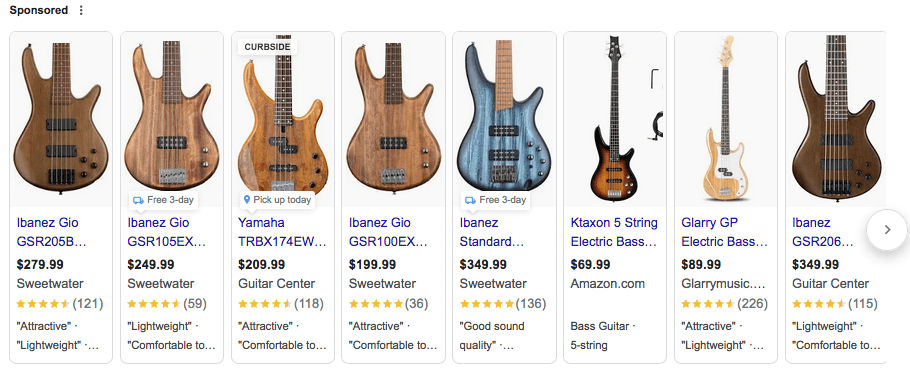Click the $209.99 price on the Yamaha listing
The width and height of the screenshot is (910, 370).
click(x=261, y=265)
